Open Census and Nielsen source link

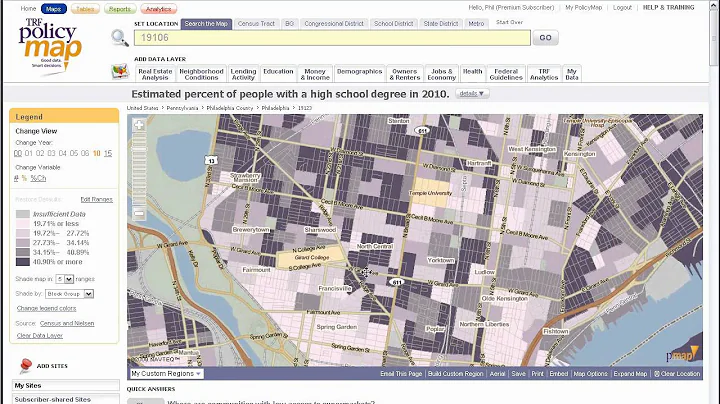[67, 324]
